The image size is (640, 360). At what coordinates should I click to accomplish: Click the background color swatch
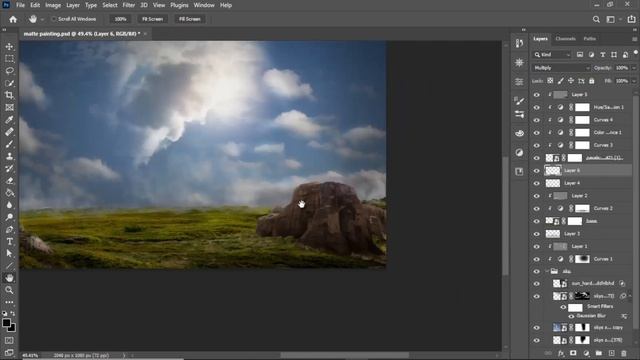[12, 327]
